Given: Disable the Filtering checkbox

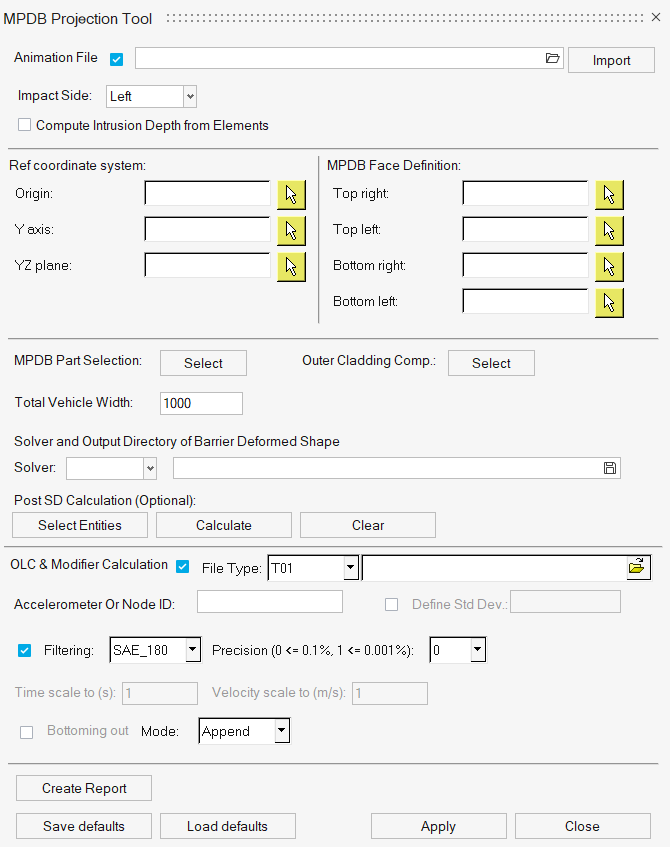Looking at the screenshot, I should pos(24,650).
